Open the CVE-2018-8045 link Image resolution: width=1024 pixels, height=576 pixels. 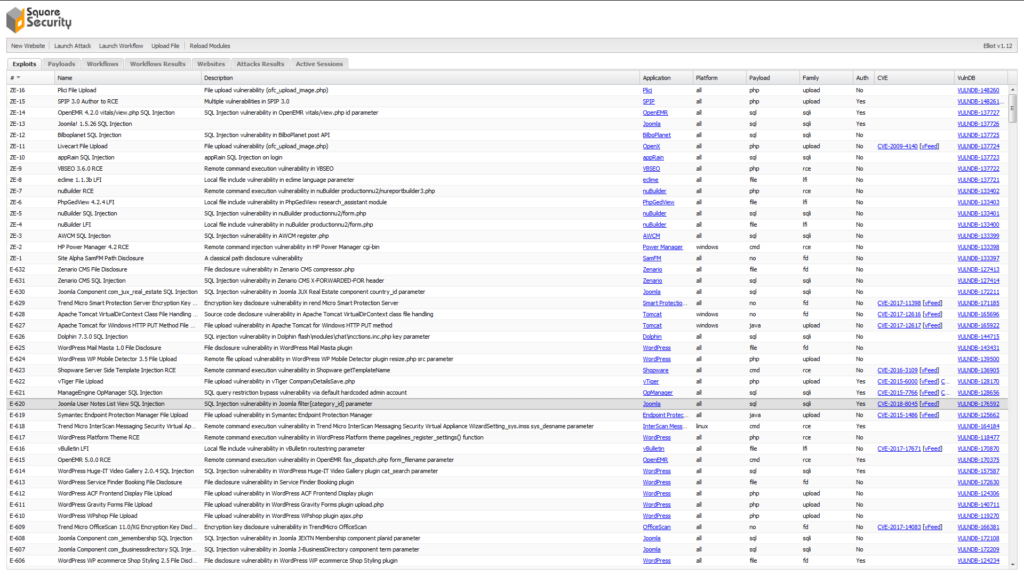coord(897,404)
